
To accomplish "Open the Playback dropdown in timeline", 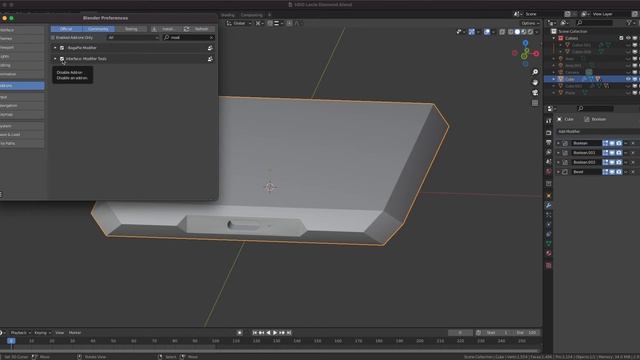I will point(20,333).
